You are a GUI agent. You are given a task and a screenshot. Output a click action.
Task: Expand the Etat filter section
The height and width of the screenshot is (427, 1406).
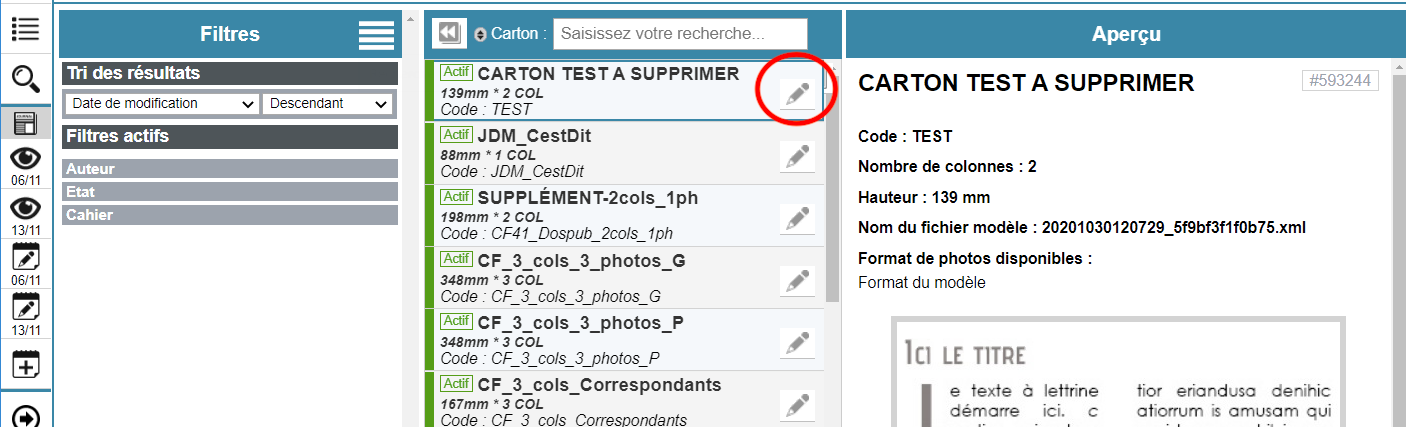point(230,192)
